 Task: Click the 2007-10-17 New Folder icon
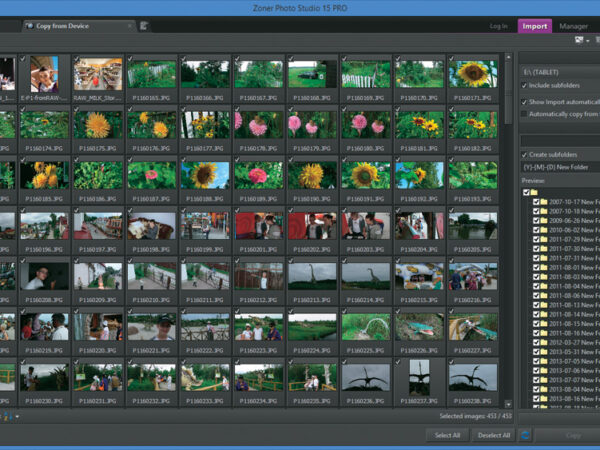click(546, 201)
